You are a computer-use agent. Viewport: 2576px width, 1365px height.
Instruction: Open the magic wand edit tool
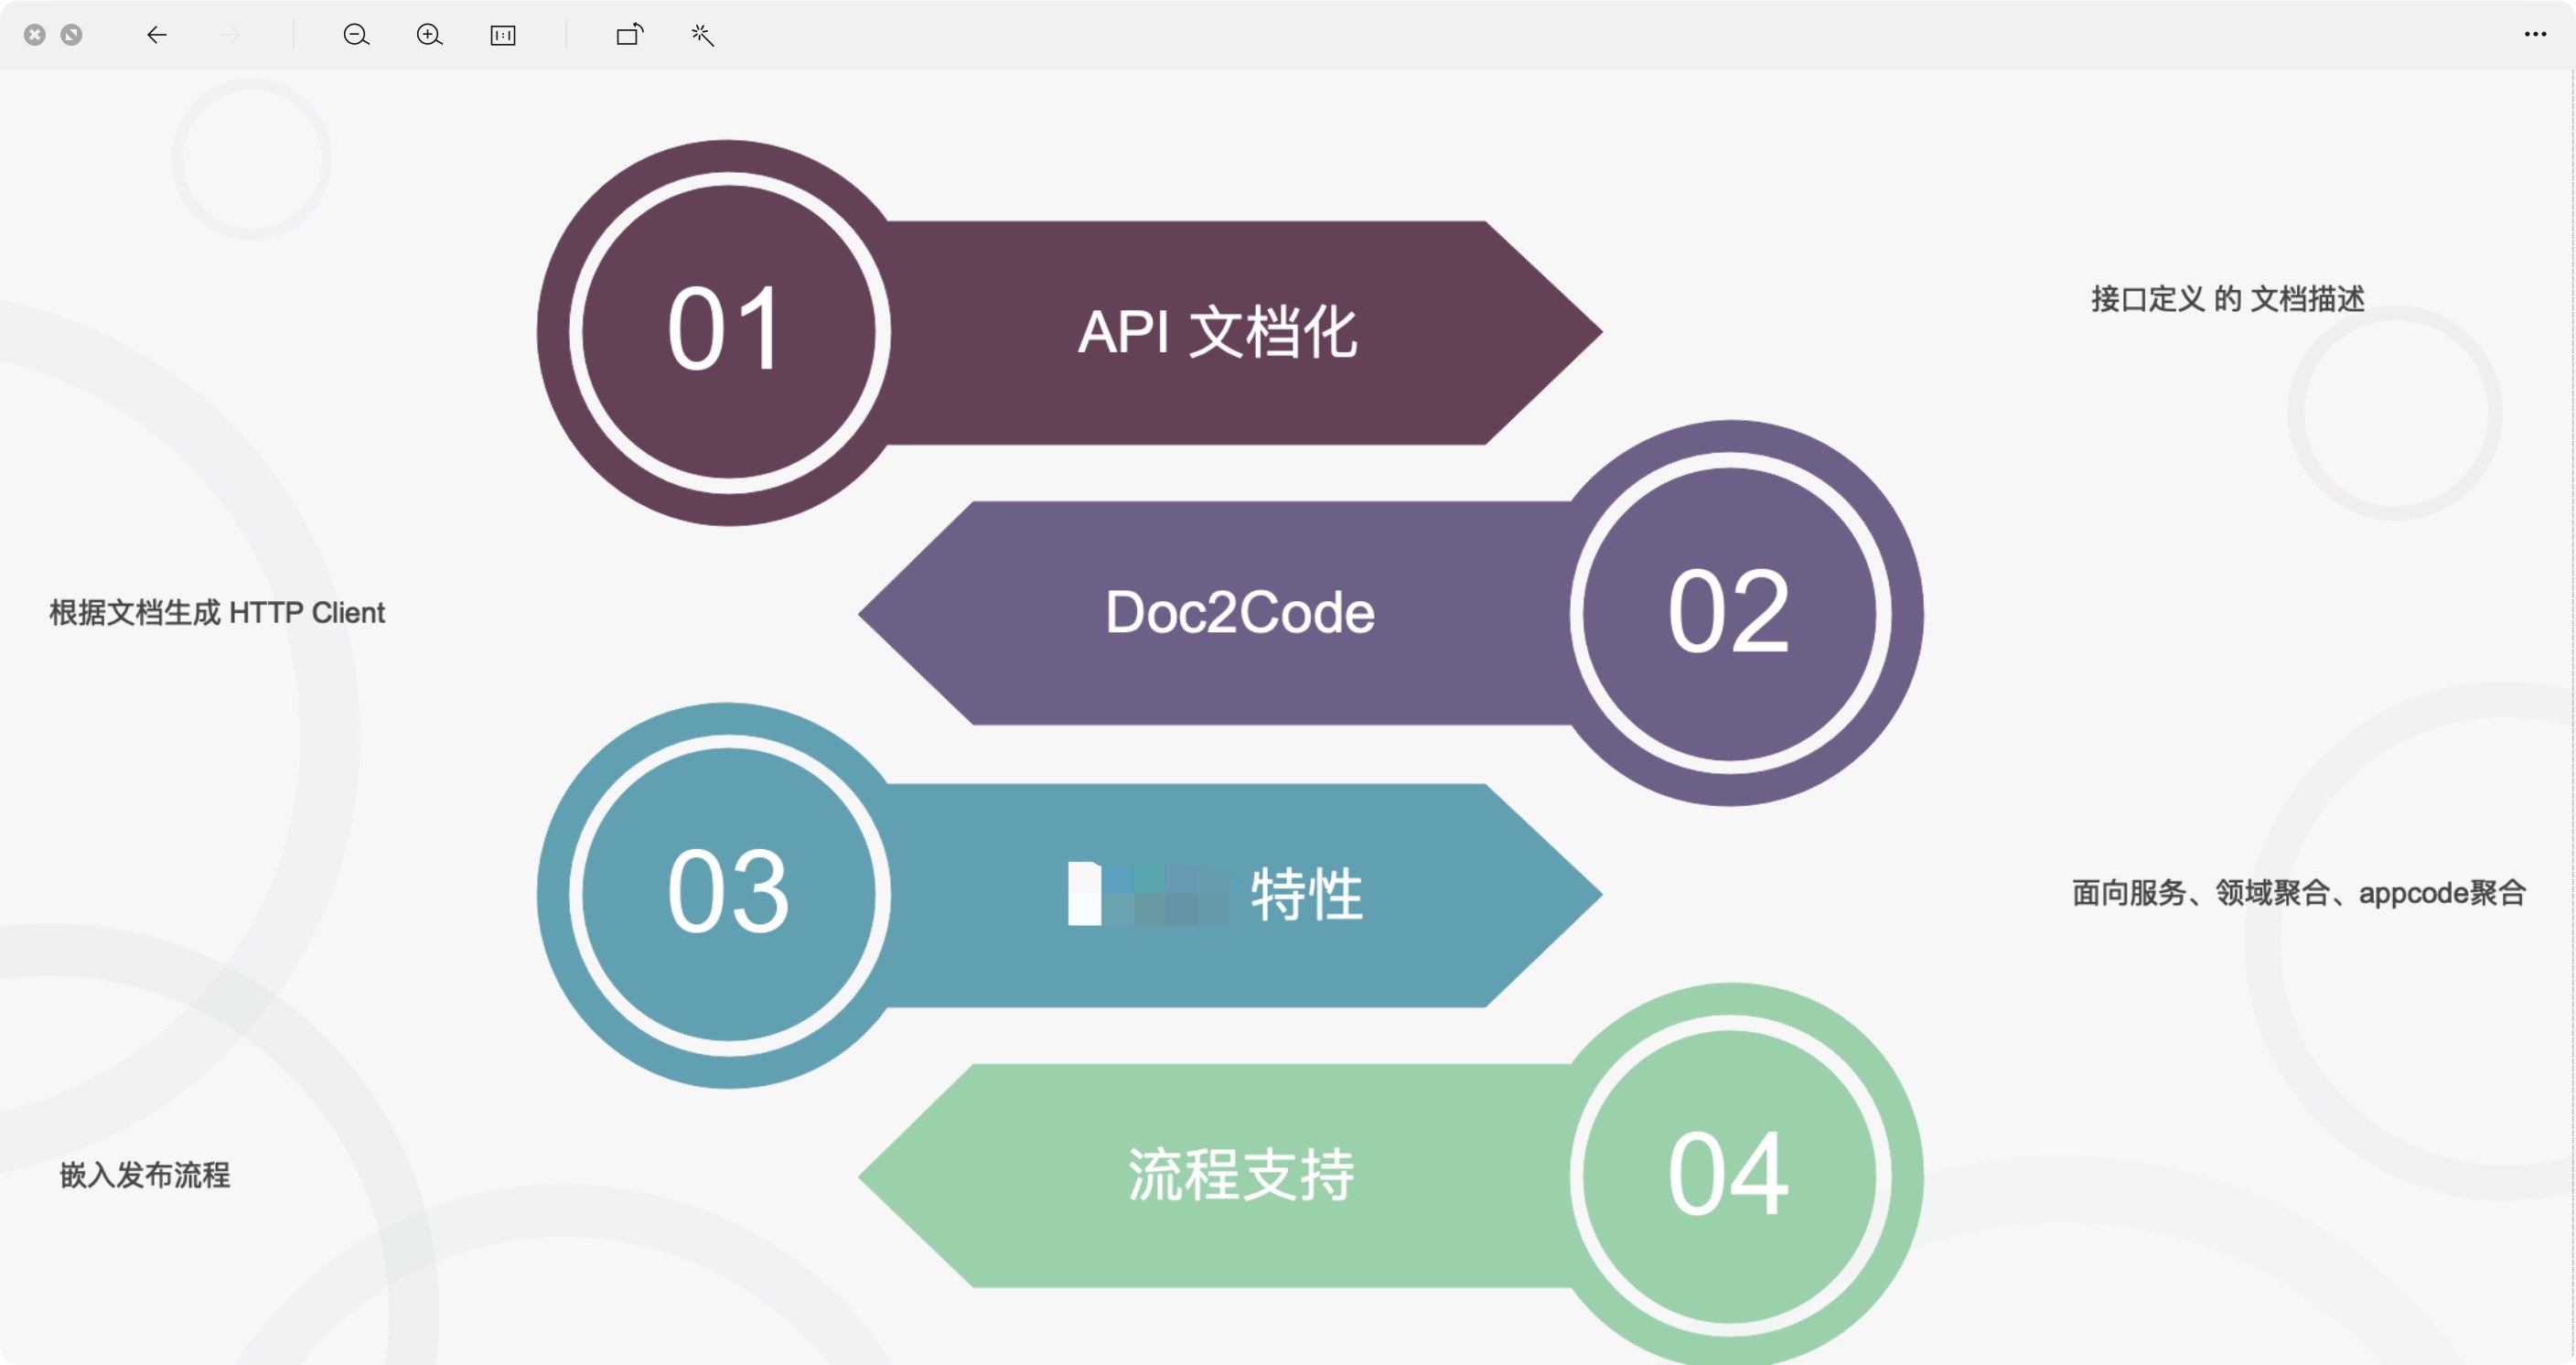click(x=702, y=35)
